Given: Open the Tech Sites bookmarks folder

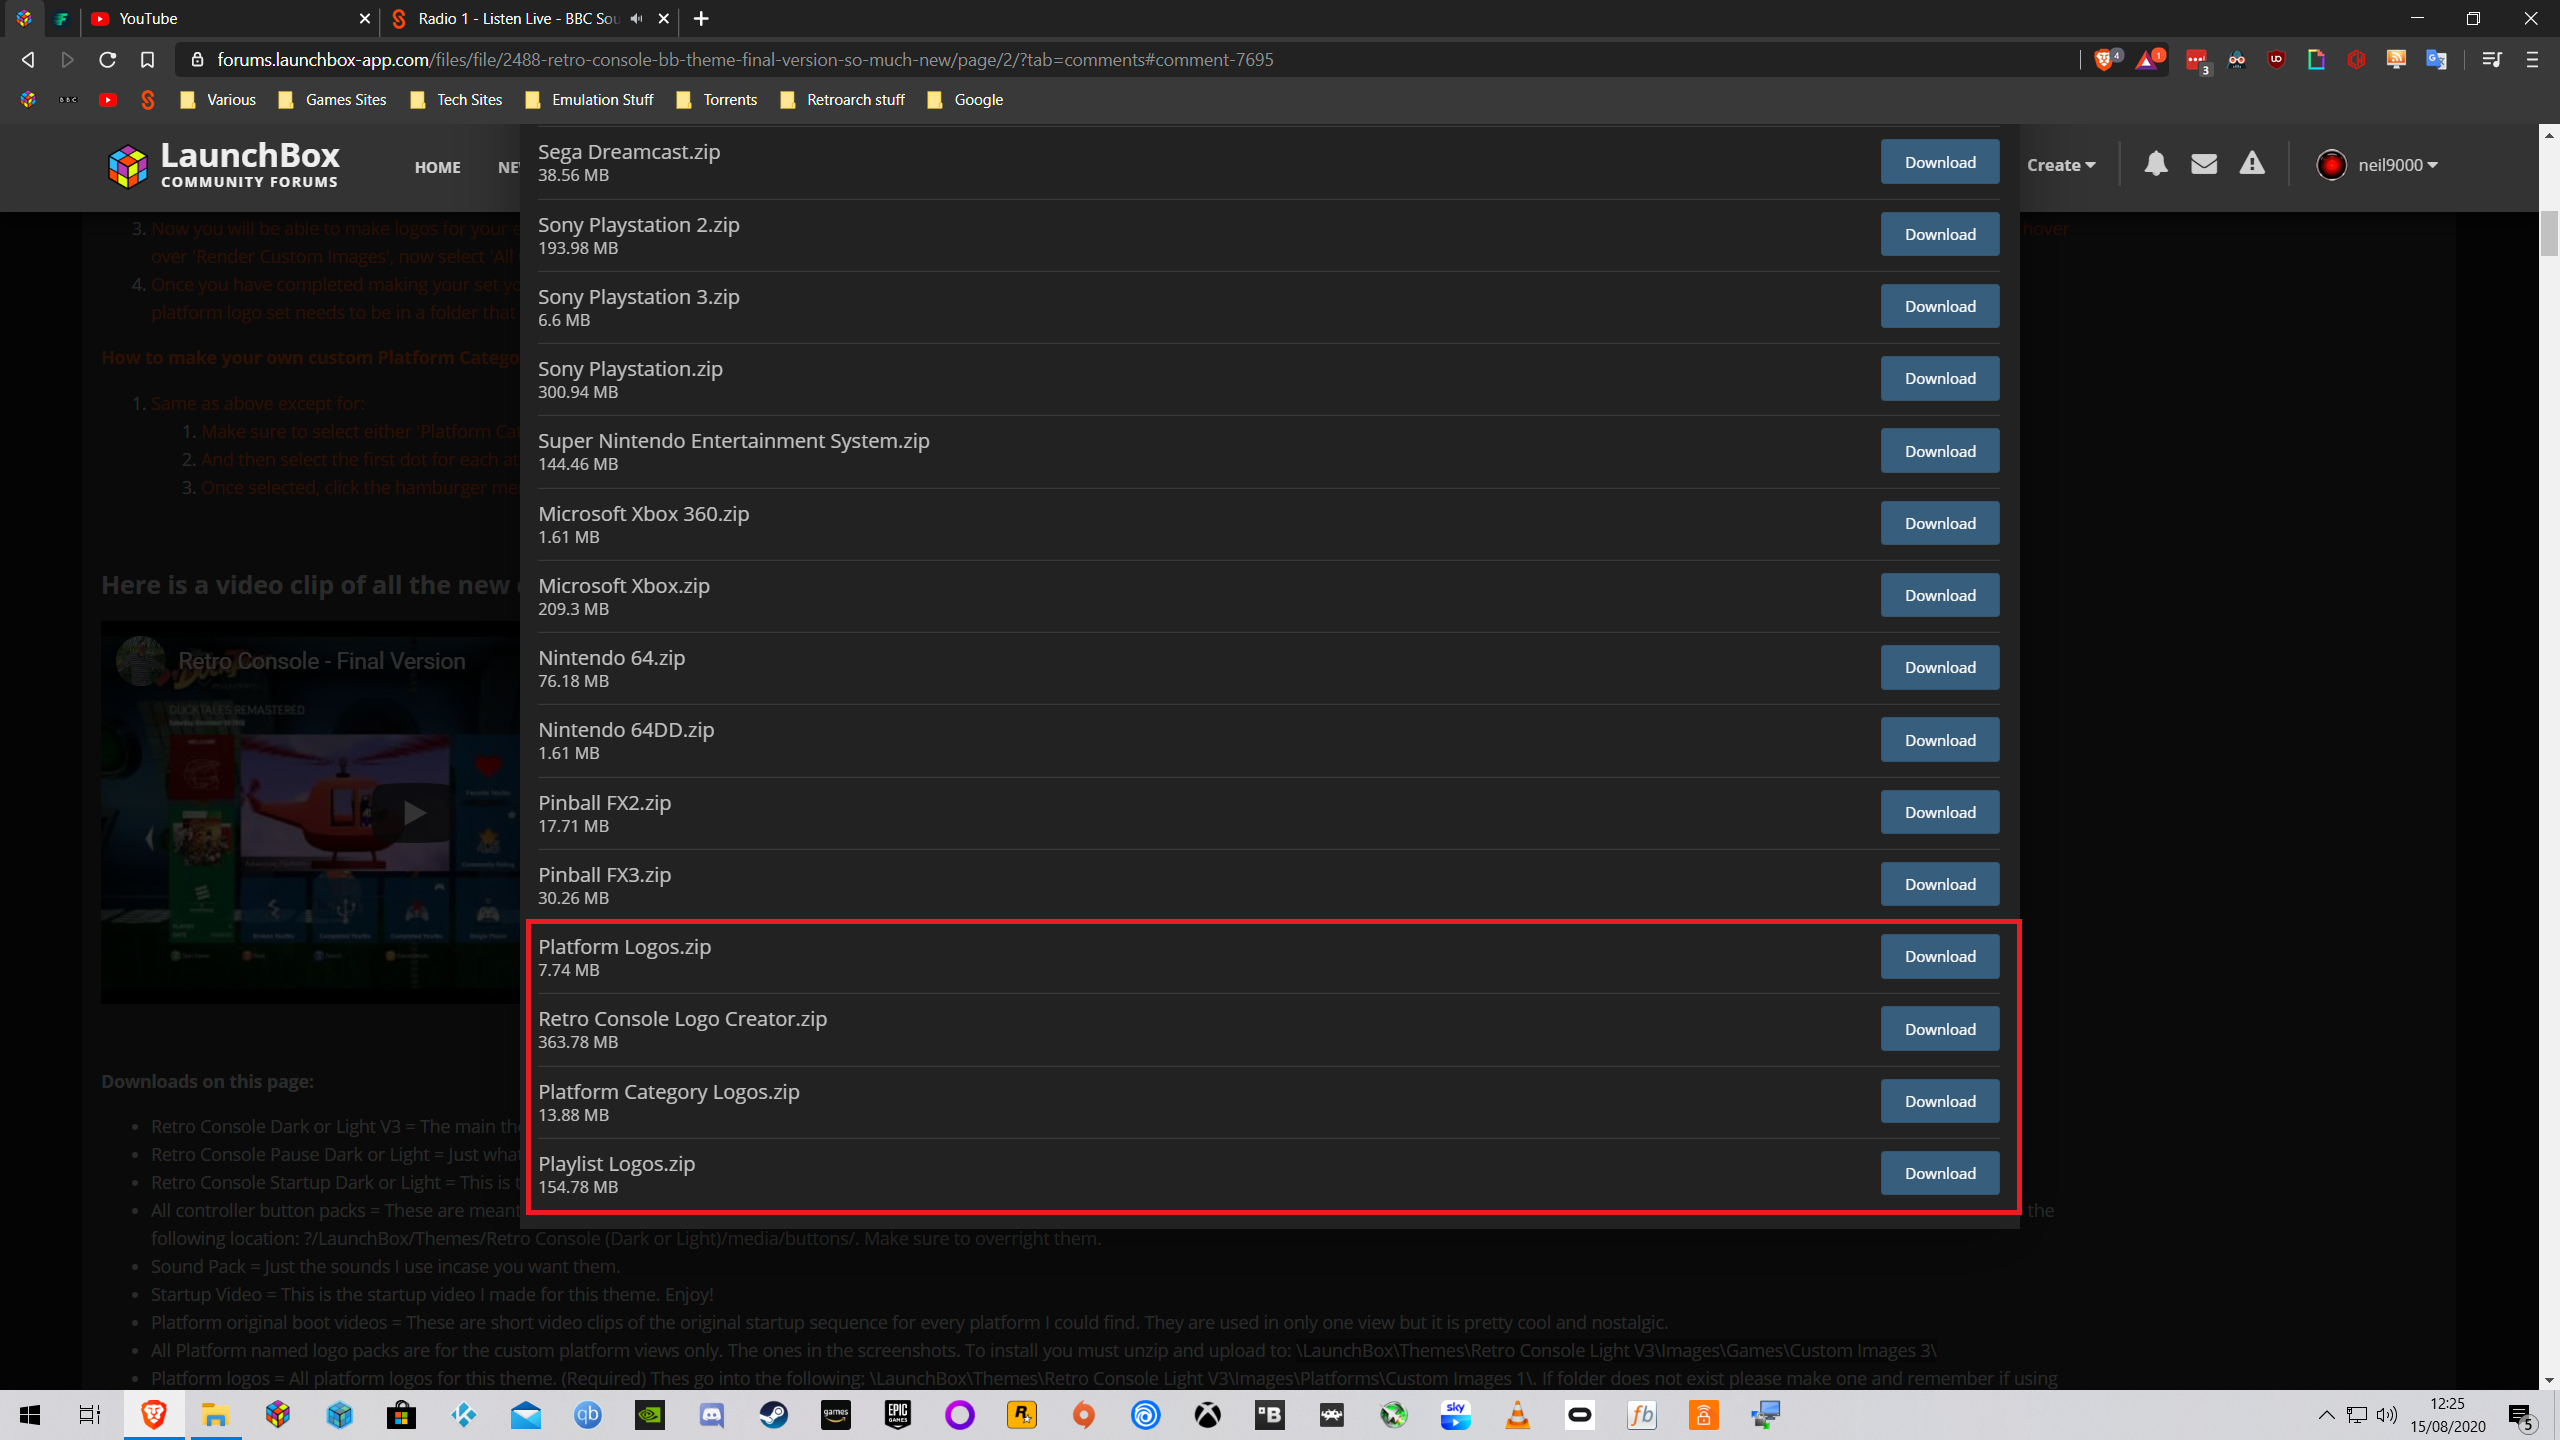Looking at the screenshot, I should [455, 100].
